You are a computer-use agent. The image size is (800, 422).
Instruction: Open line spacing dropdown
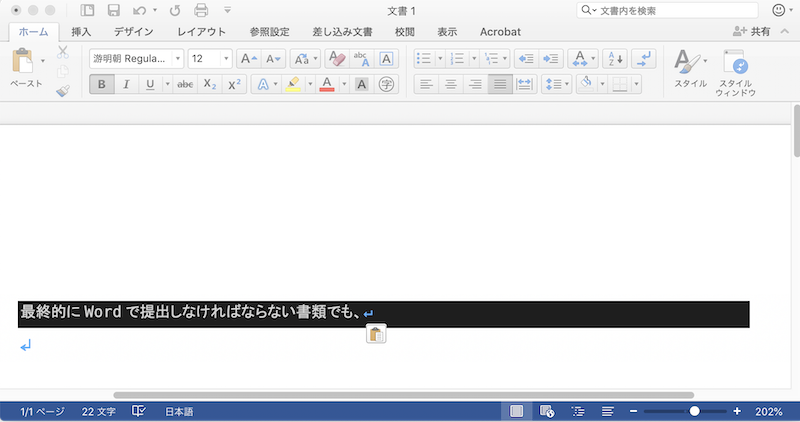pos(557,84)
